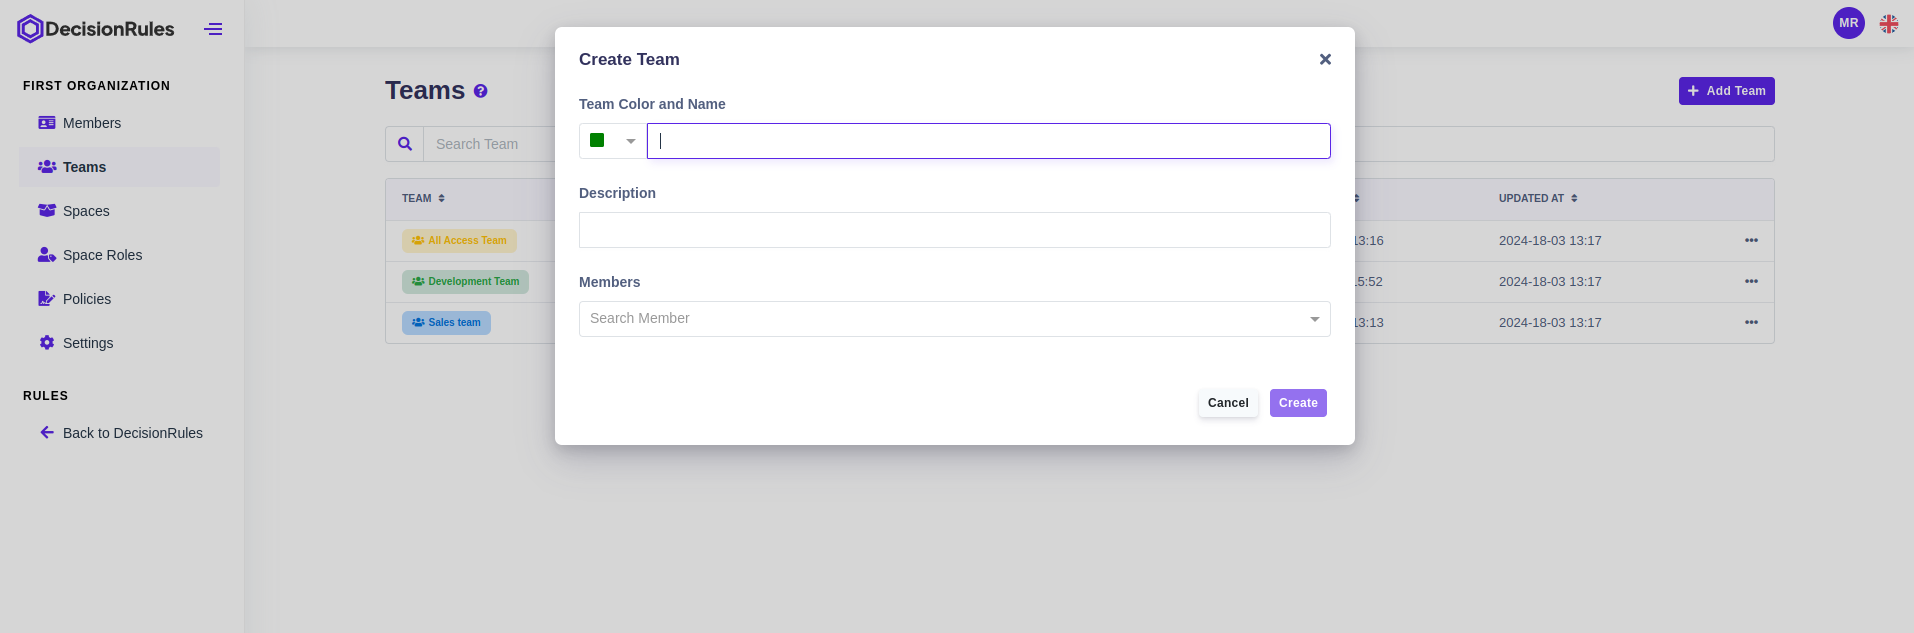This screenshot has width=1914, height=633.
Task: Open actions menu for All Access Team row
Action: (1751, 240)
